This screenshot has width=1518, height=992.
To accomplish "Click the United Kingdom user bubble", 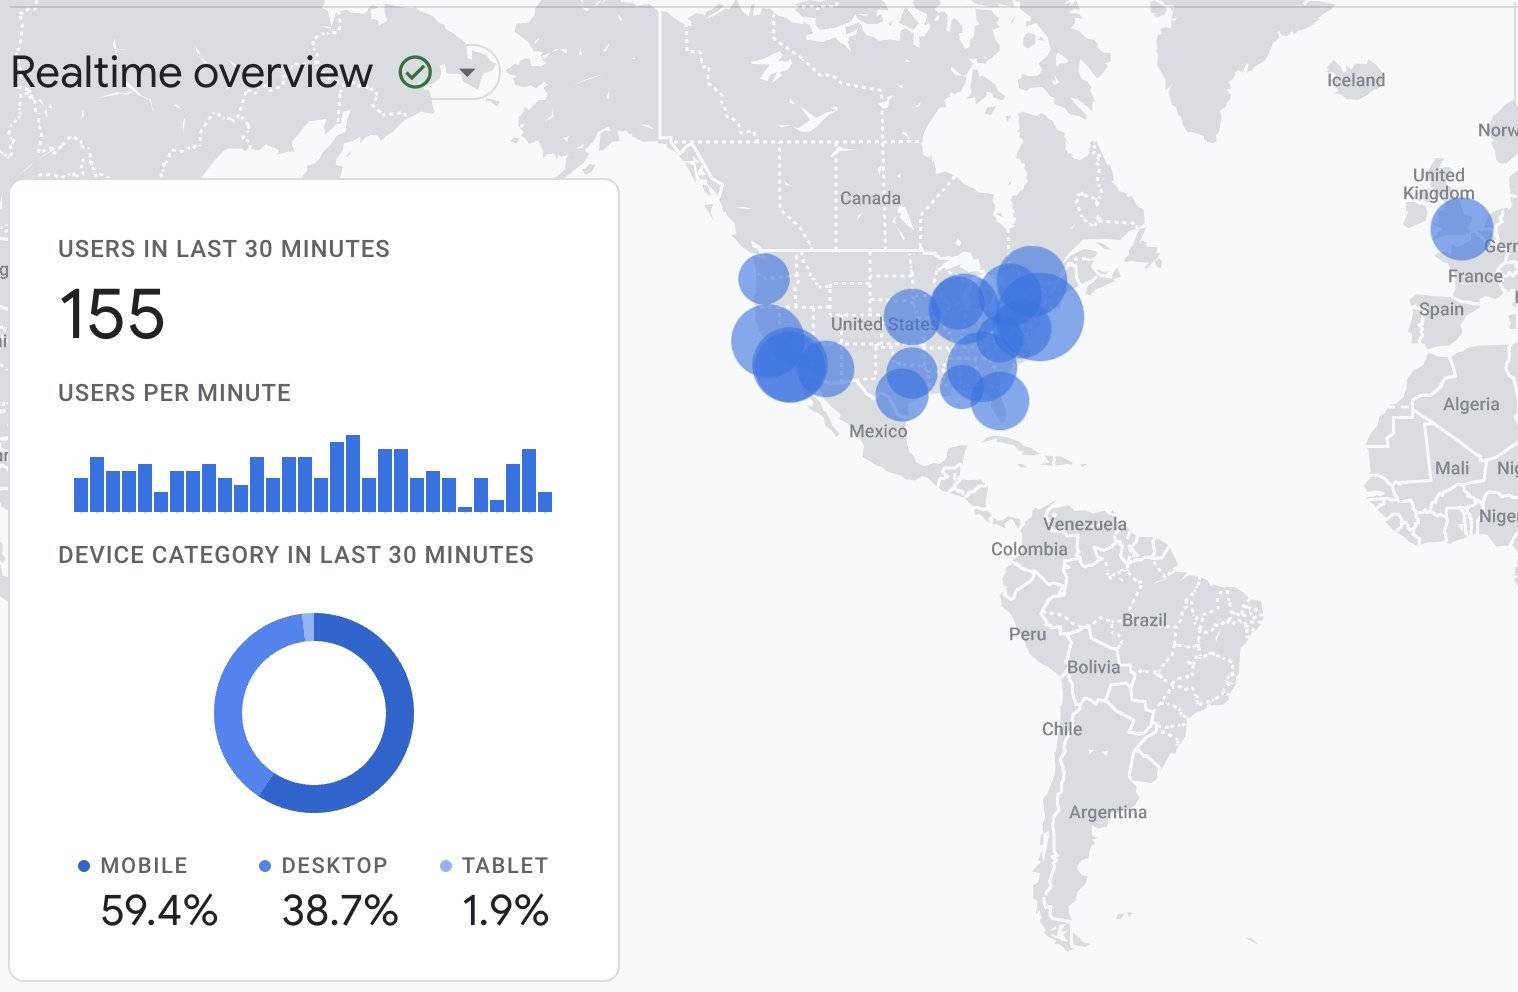I will [1461, 228].
